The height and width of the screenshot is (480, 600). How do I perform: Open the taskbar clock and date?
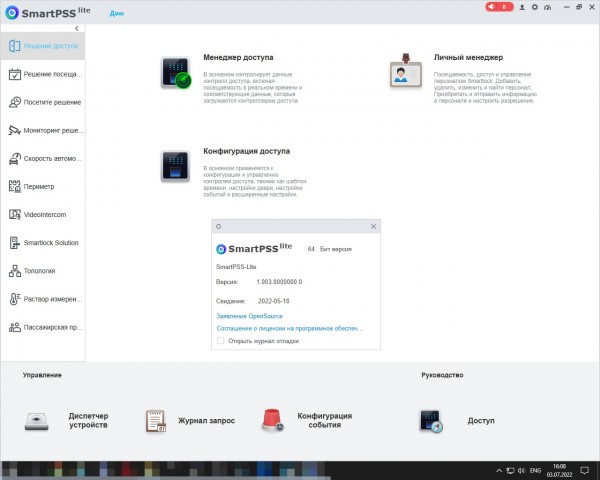coord(559,470)
